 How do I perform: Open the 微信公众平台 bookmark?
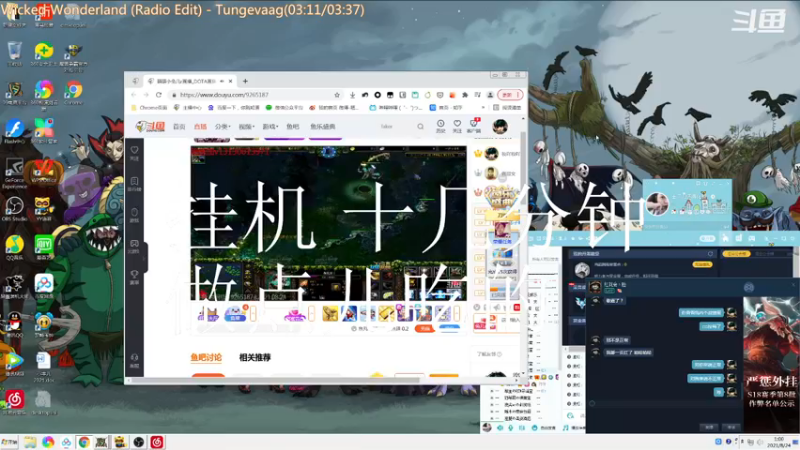(284, 108)
